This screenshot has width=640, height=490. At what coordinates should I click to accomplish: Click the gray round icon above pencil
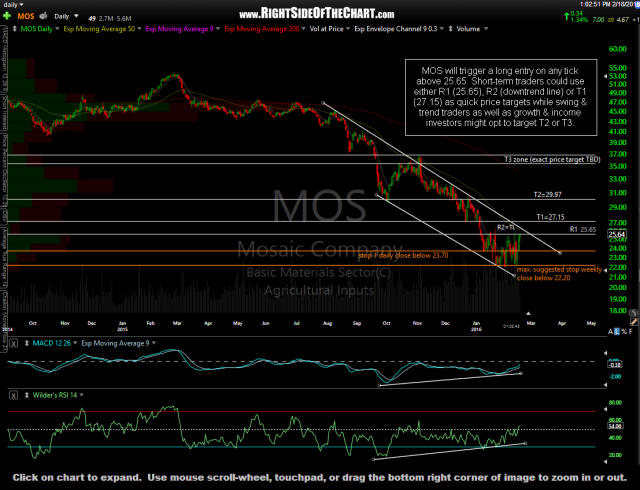pos(633,313)
